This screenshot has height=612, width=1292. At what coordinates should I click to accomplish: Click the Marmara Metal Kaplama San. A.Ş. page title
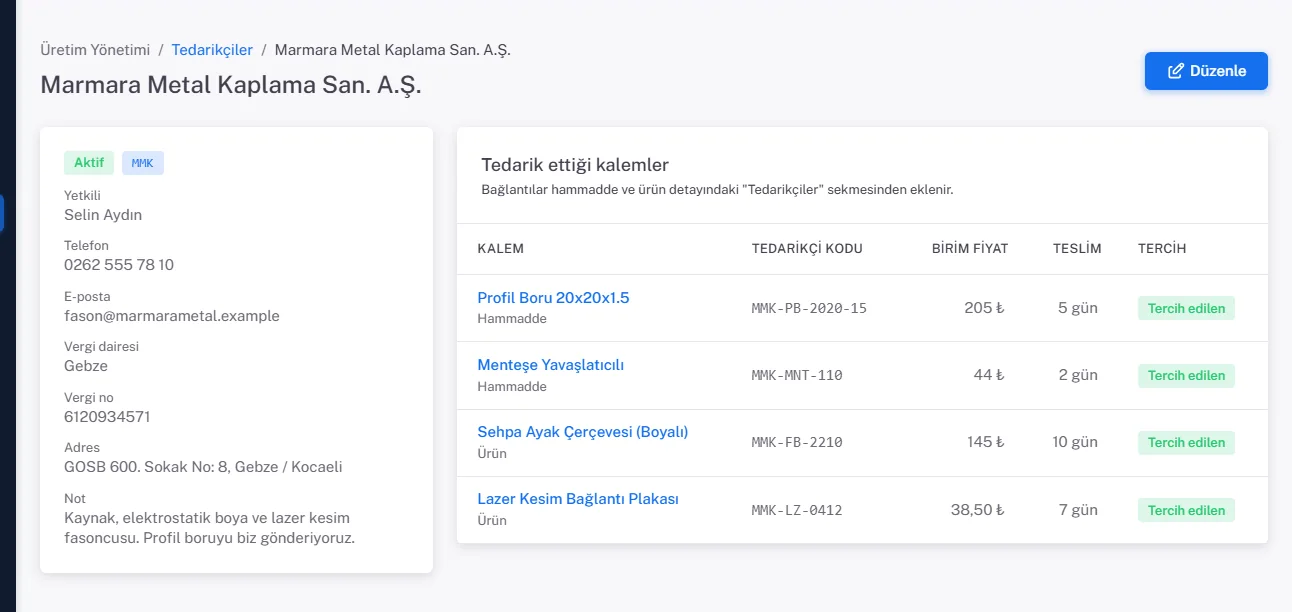[x=231, y=85]
